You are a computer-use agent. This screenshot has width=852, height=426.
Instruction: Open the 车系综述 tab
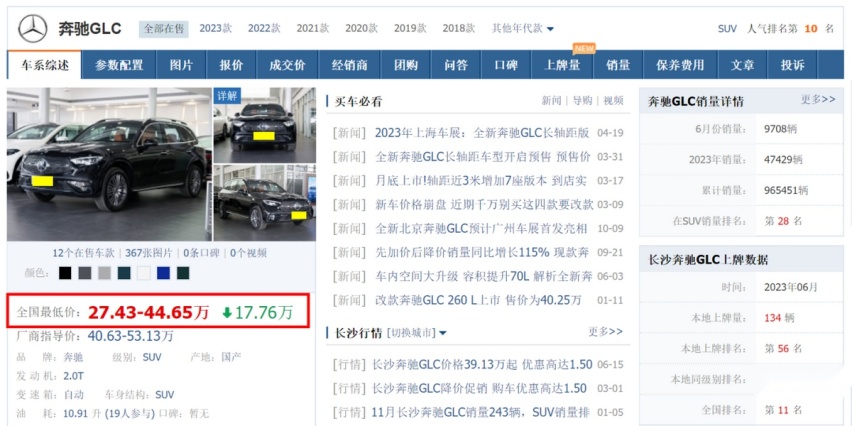(45, 65)
